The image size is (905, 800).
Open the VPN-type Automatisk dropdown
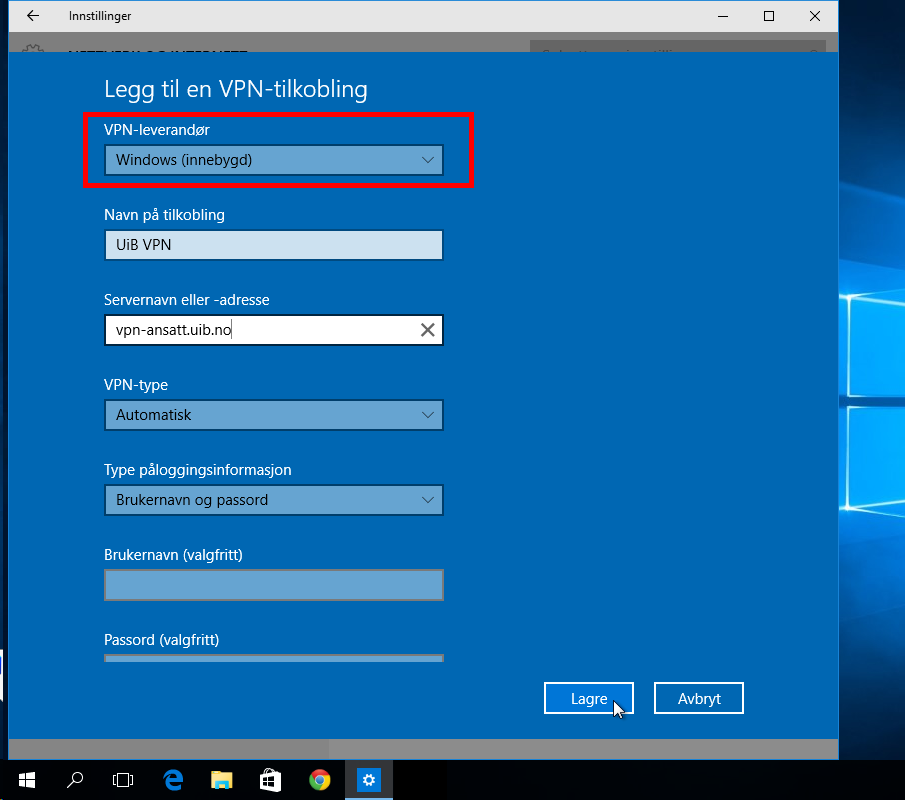point(273,415)
